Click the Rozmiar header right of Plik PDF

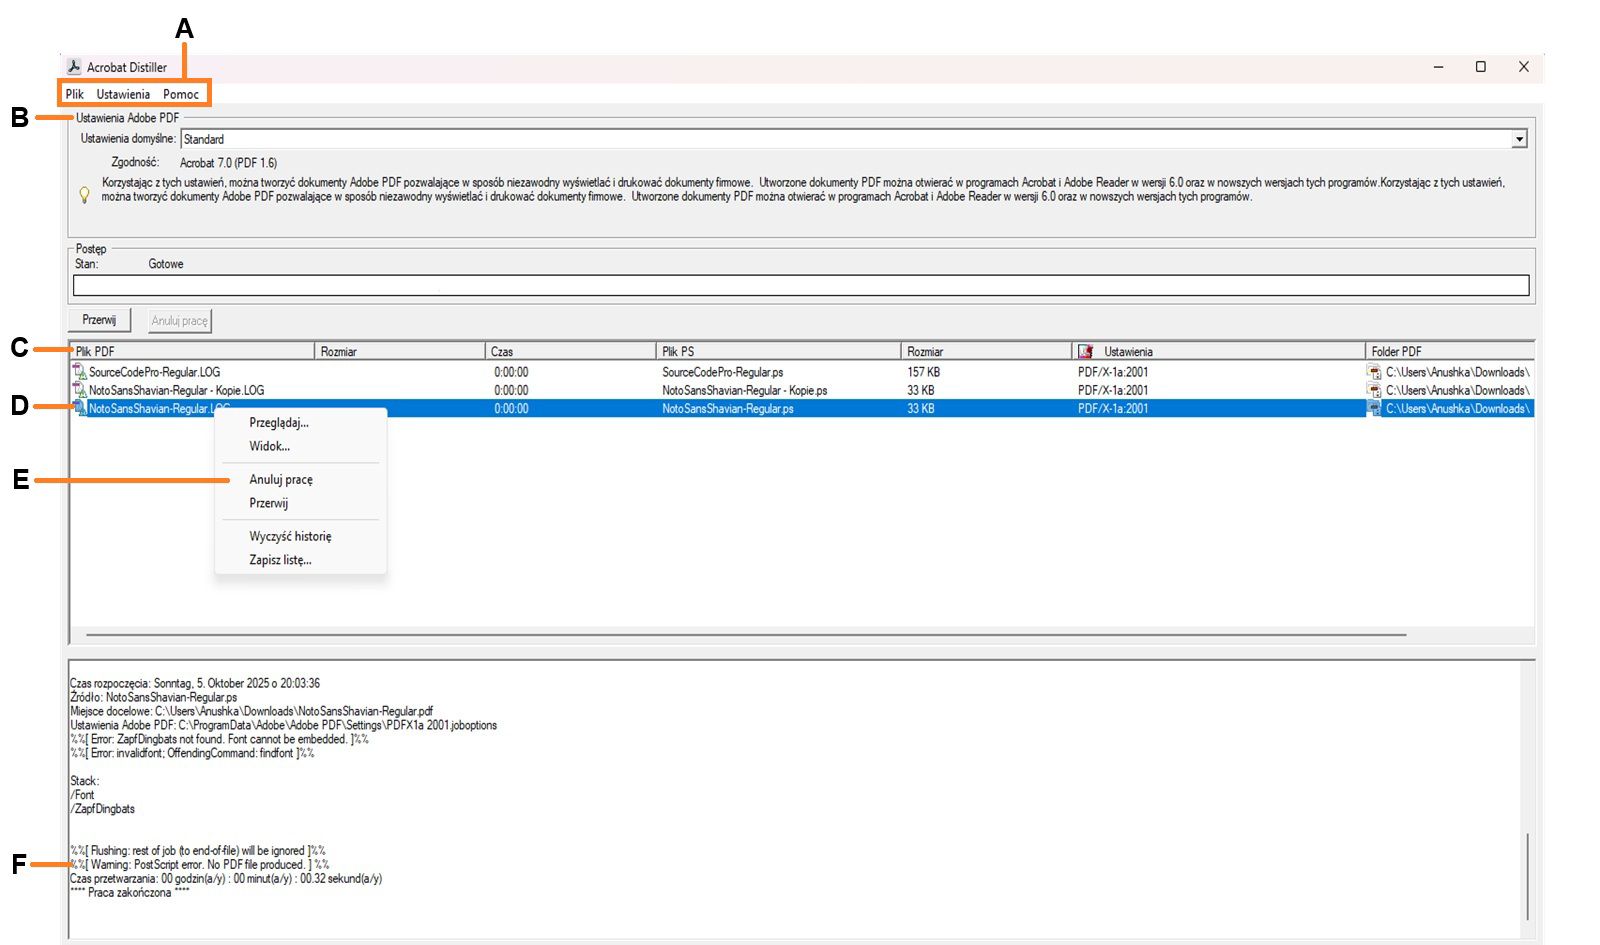400,351
